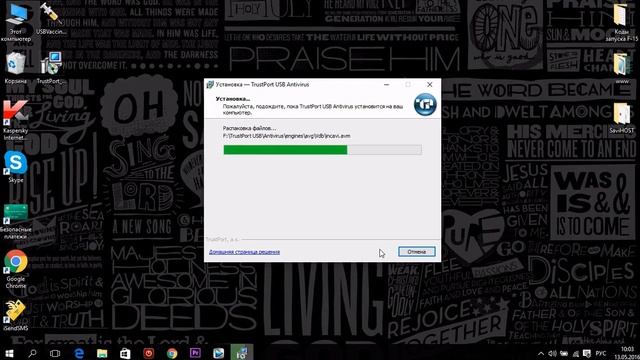Click the TrustPort logo in installer header

click(x=425, y=104)
